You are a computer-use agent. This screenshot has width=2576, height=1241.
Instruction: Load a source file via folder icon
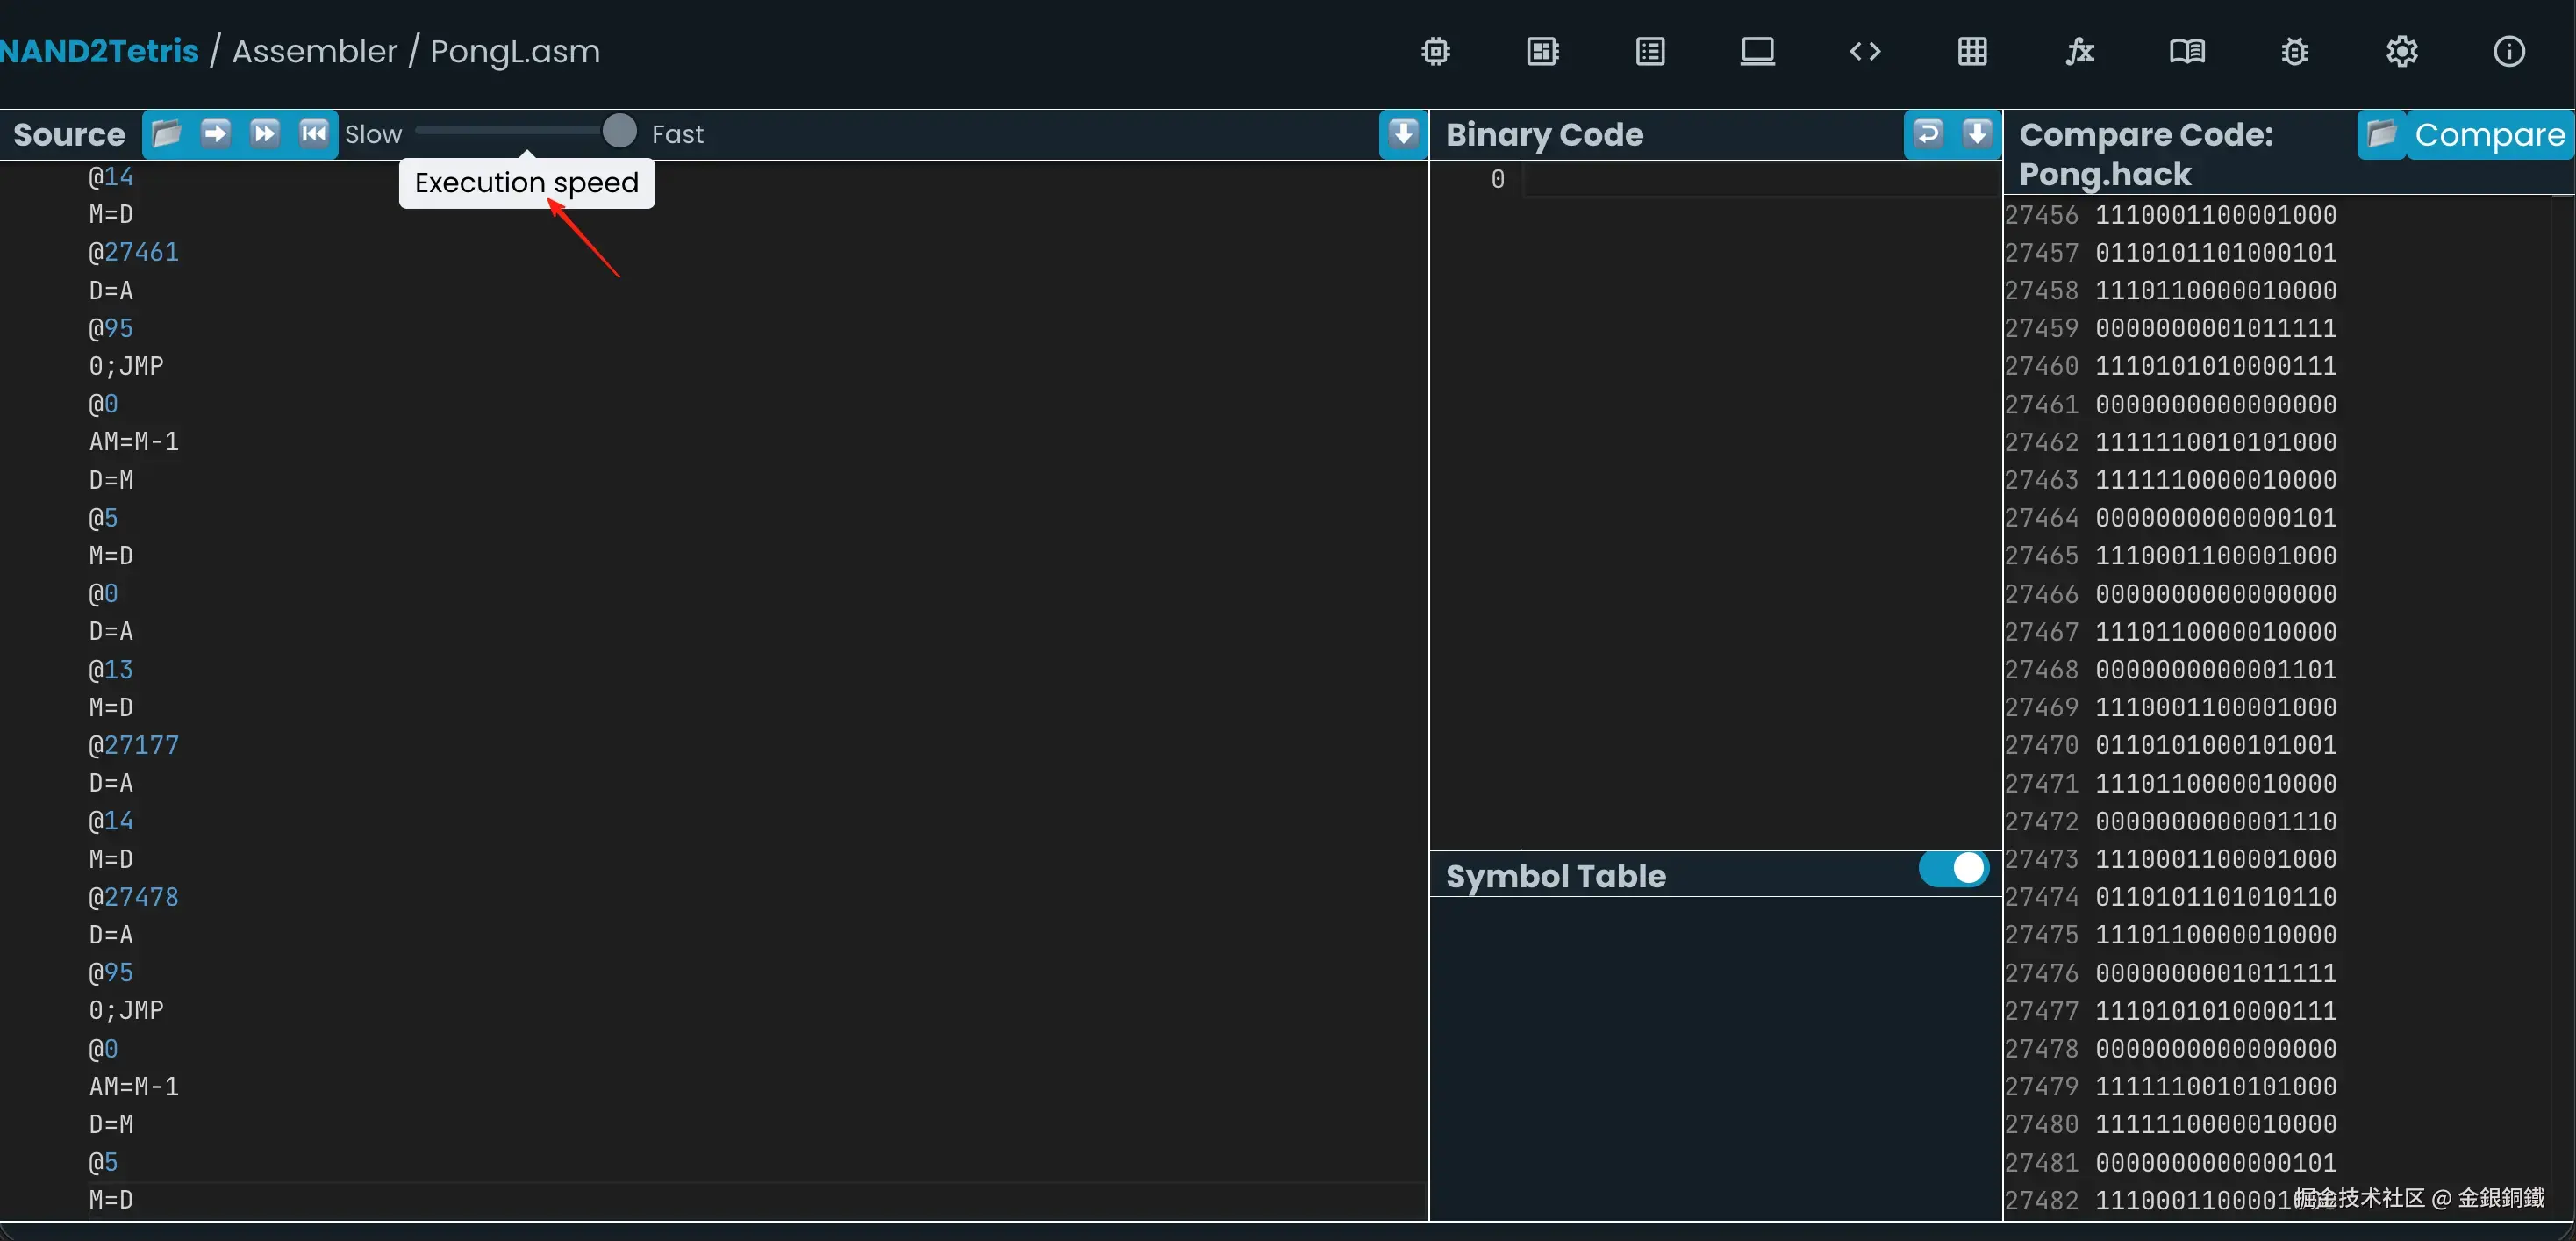[x=167, y=133]
